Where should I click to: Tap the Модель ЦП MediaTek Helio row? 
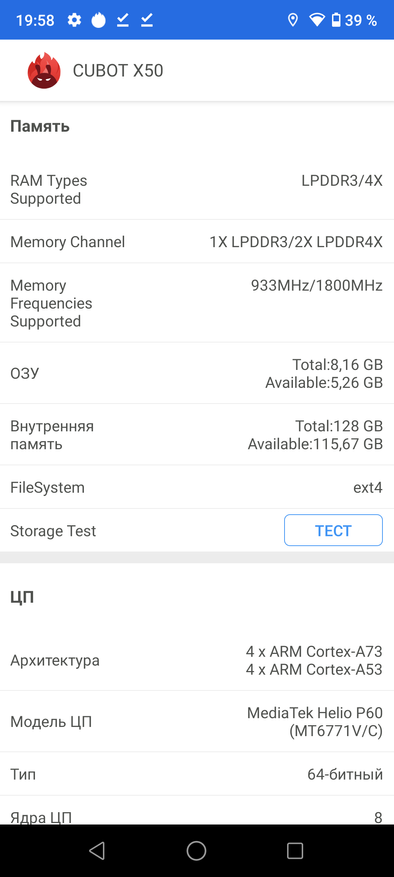197,722
